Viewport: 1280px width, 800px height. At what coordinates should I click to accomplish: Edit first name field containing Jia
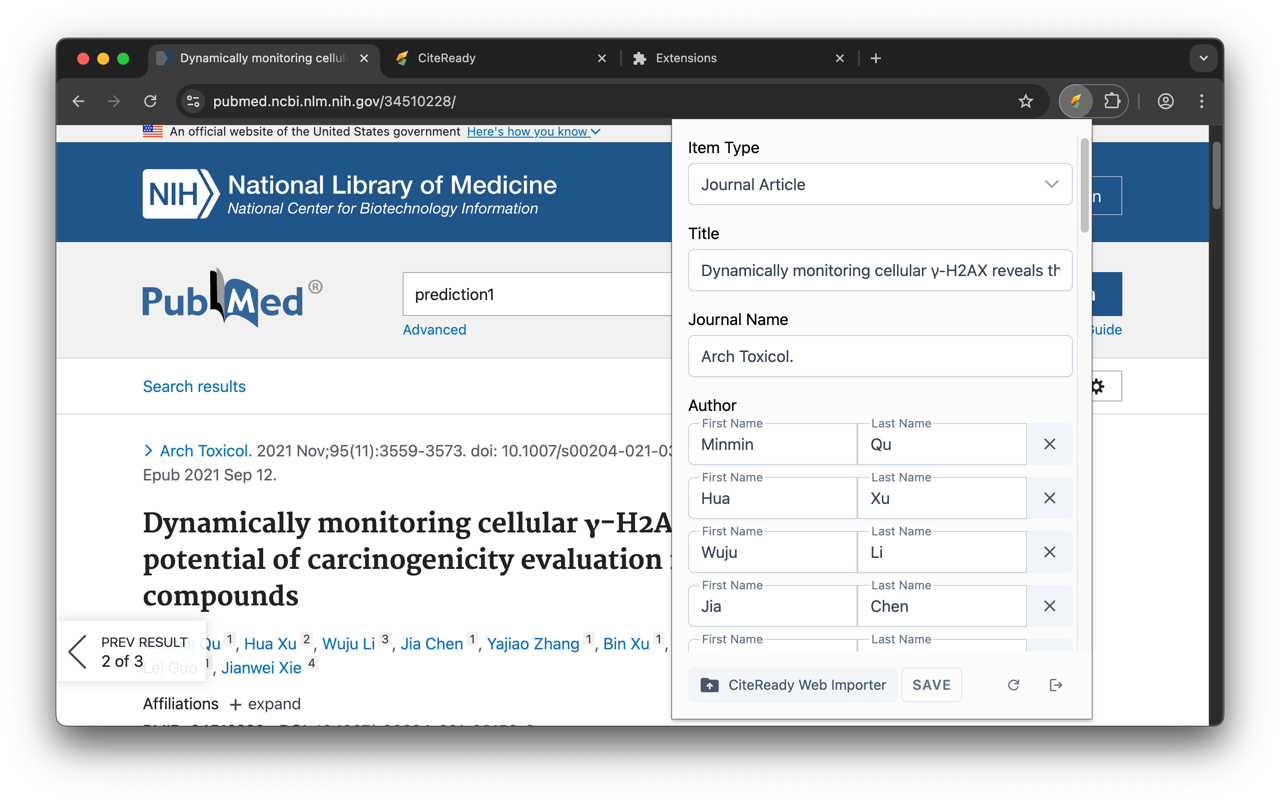pyautogui.click(x=772, y=606)
